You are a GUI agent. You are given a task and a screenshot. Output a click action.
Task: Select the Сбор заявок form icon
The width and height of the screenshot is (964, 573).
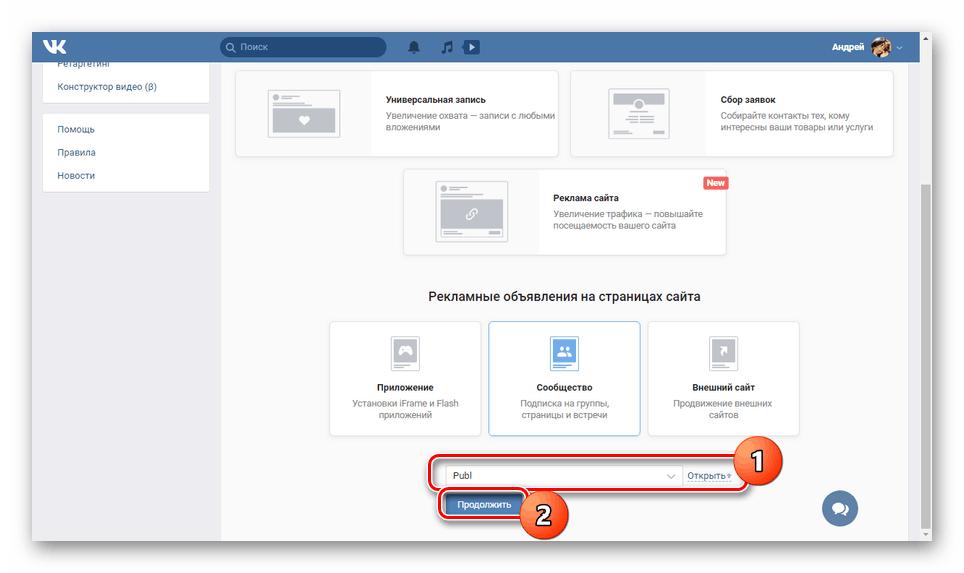(639, 114)
